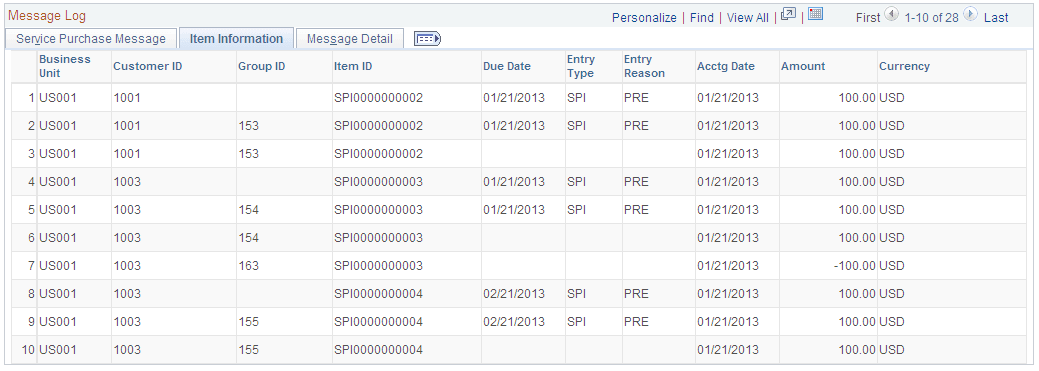Click the -100.00 amount cell
This screenshot has width=1039, height=371.
(x=854, y=266)
